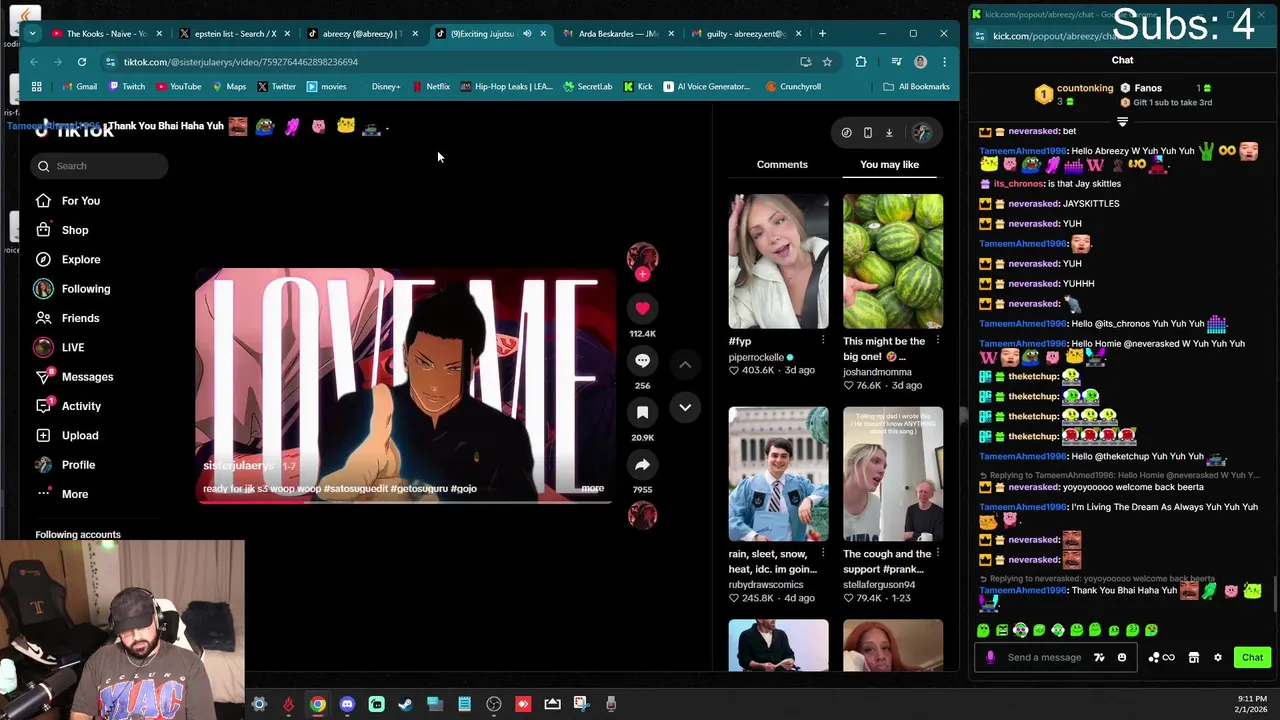1280x720 pixels.
Task: Share the video via arrow icon
Action: 642,464
